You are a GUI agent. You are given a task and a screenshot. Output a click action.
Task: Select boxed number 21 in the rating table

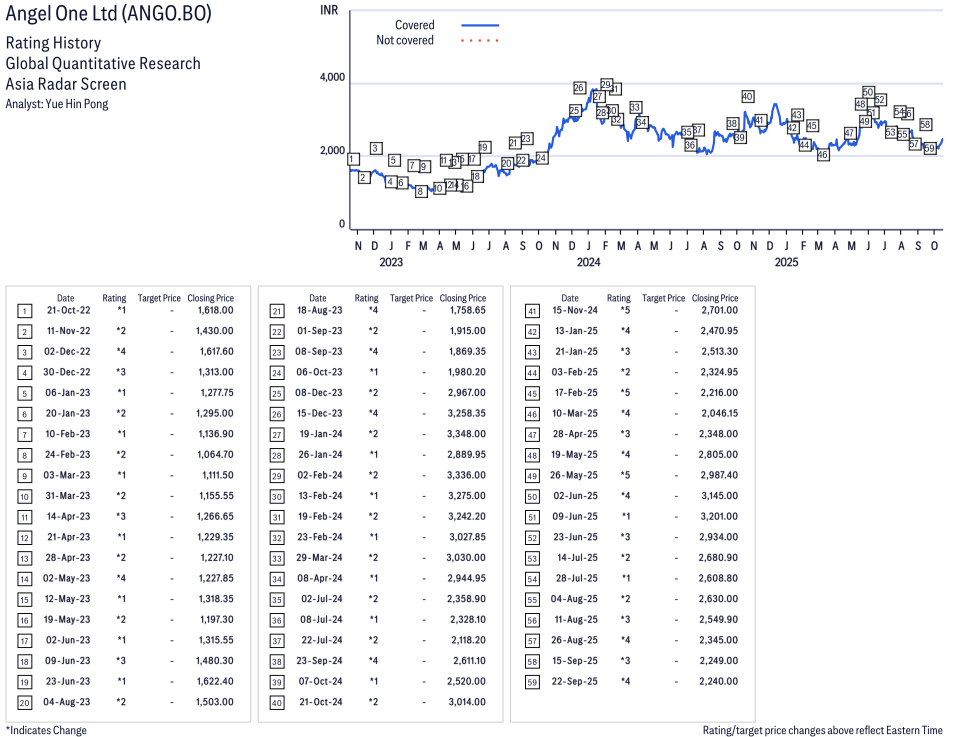pos(276,311)
